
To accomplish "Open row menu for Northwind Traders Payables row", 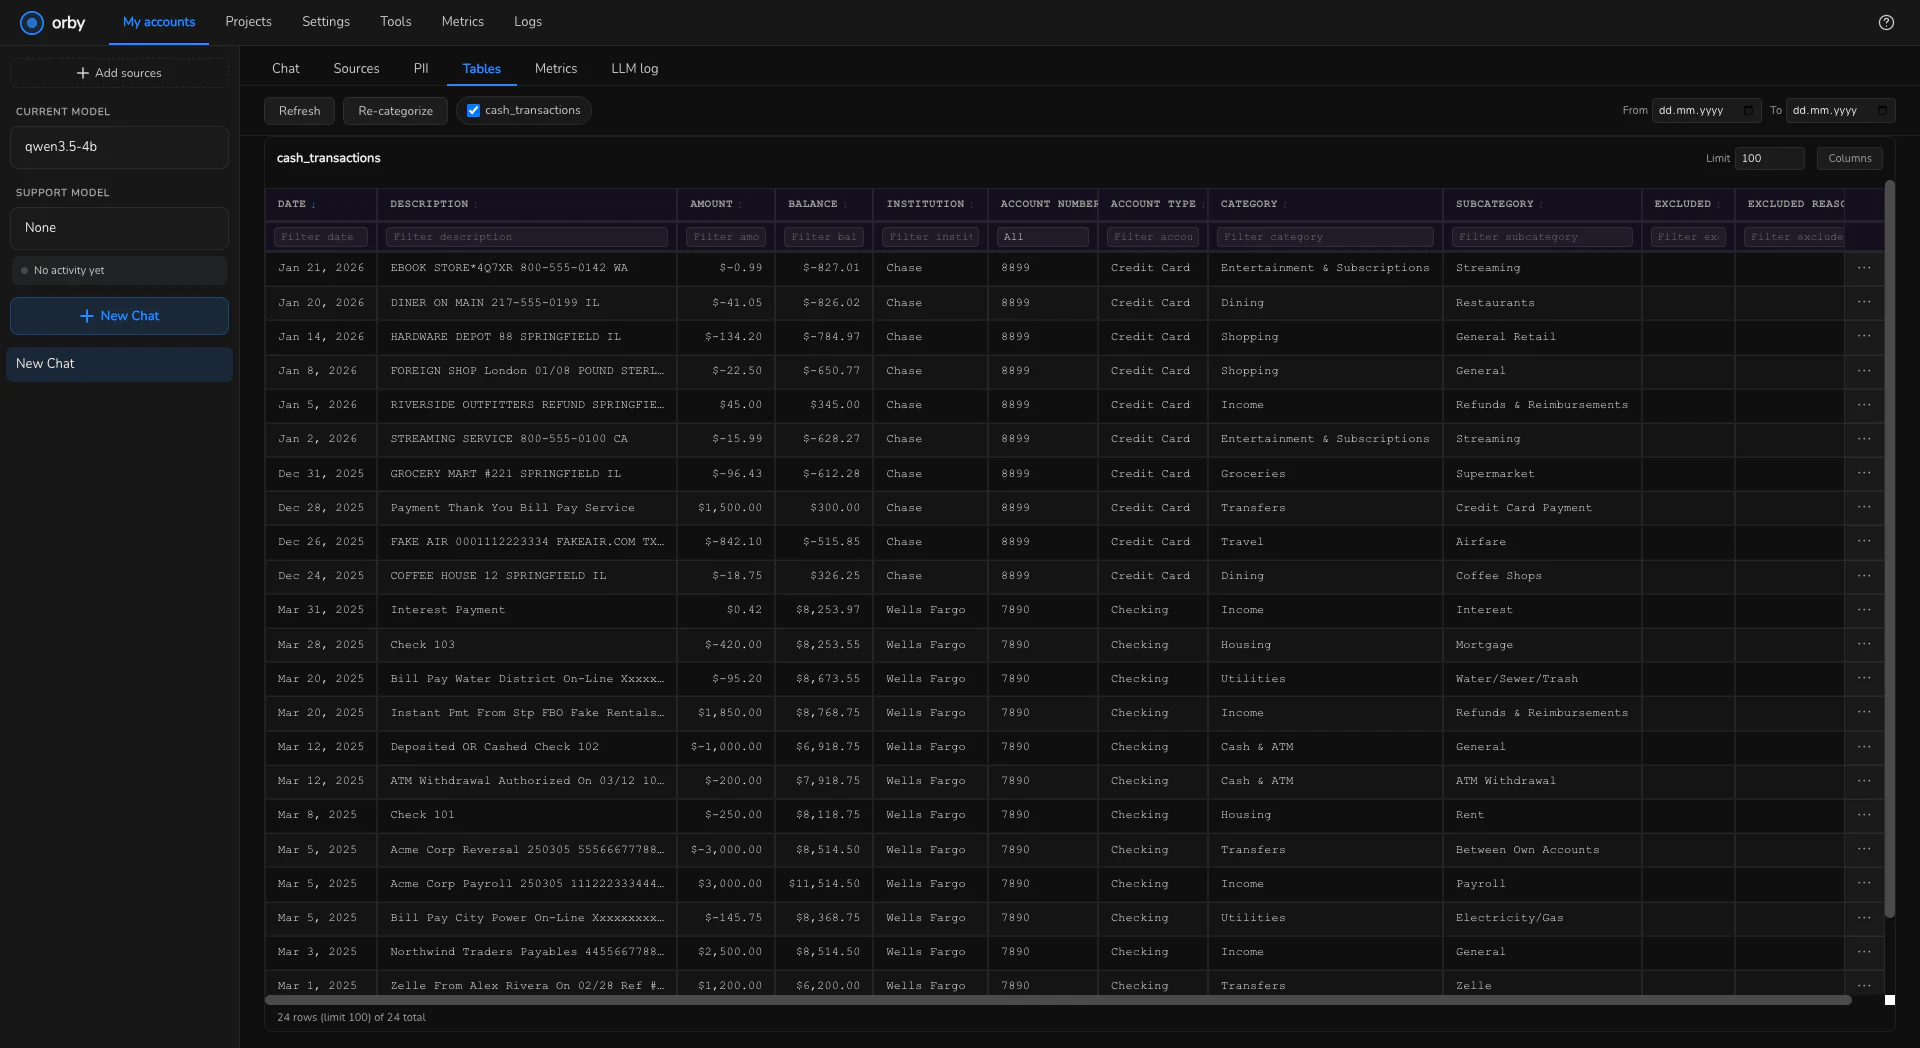I will tap(1864, 951).
